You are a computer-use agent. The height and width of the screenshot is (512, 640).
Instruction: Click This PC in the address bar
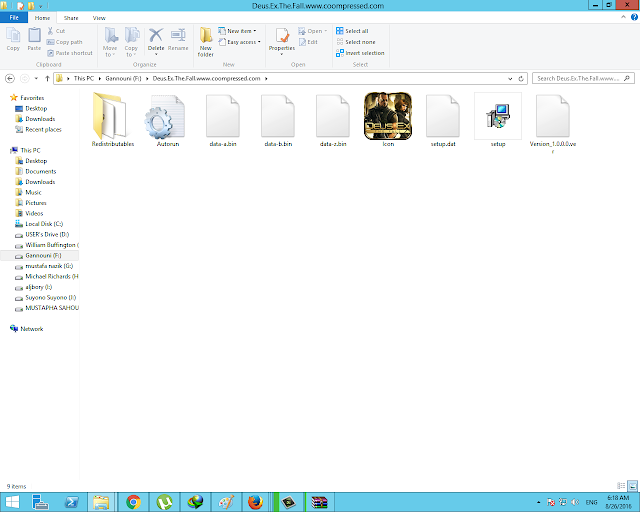pos(84,78)
